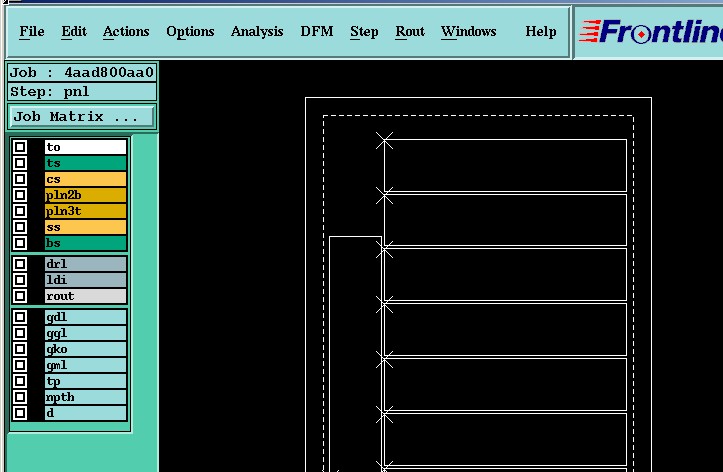This screenshot has width=723, height=472.
Task: Enable the pln3t layer checkbox
Action: (x=20, y=211)
